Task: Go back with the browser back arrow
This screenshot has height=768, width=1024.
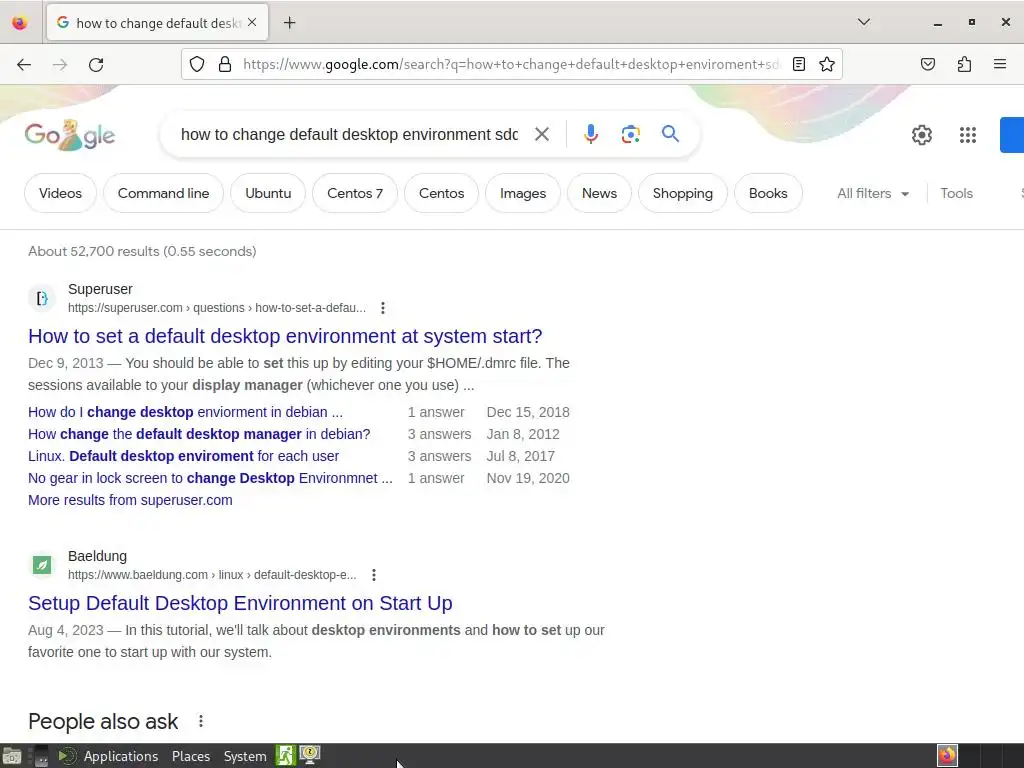Action: pos(24,64)
